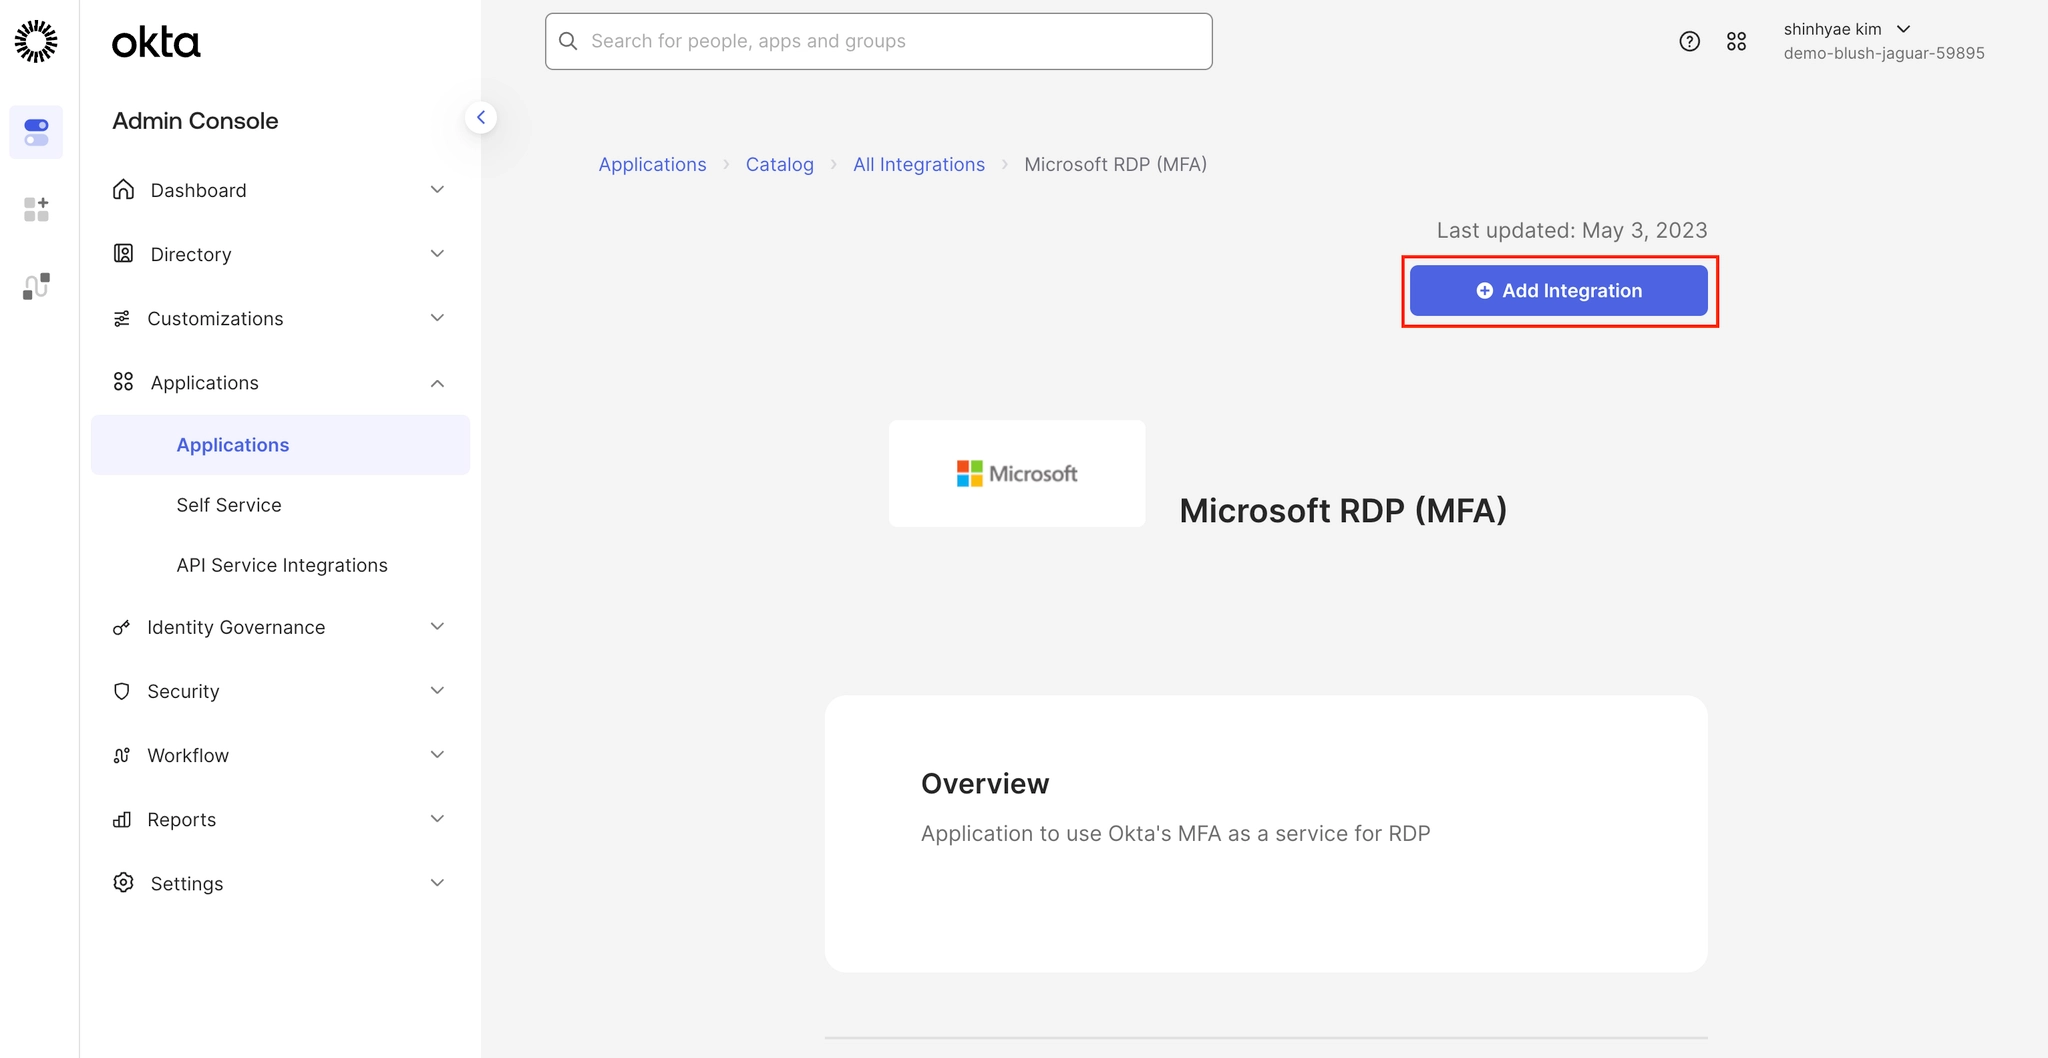Open the shinhyae kim account dropdown
The height and width of the screenshot is (1058, 2048).
point(1847,29)
